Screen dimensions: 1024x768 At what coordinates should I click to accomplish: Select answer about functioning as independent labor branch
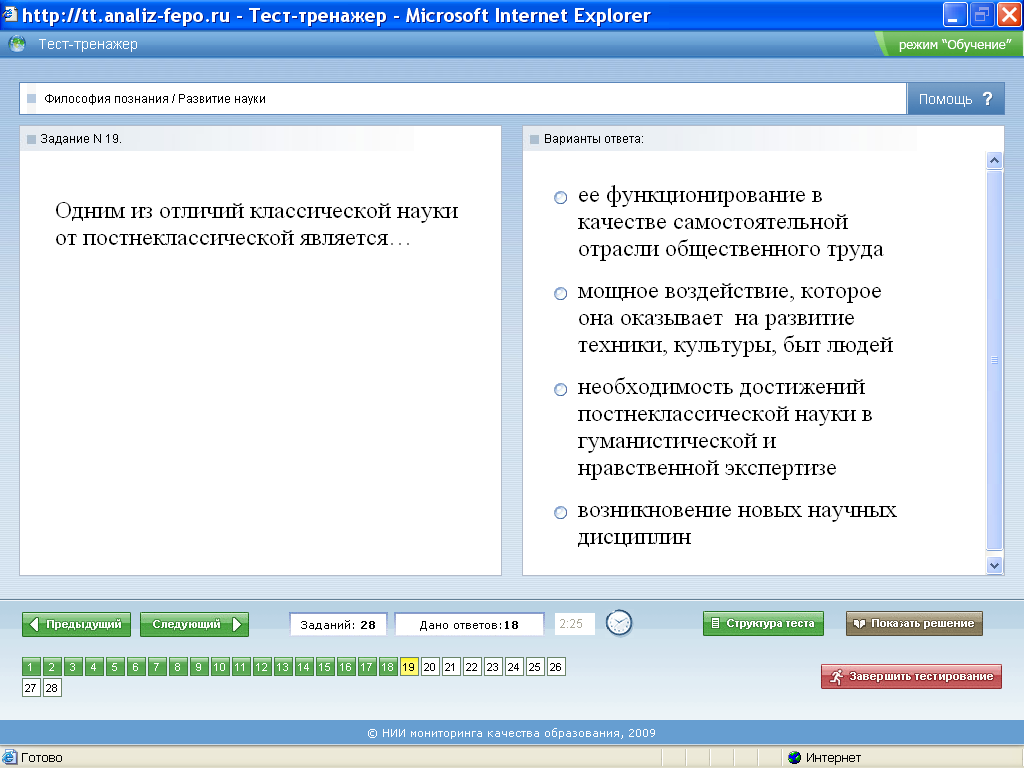560,197
